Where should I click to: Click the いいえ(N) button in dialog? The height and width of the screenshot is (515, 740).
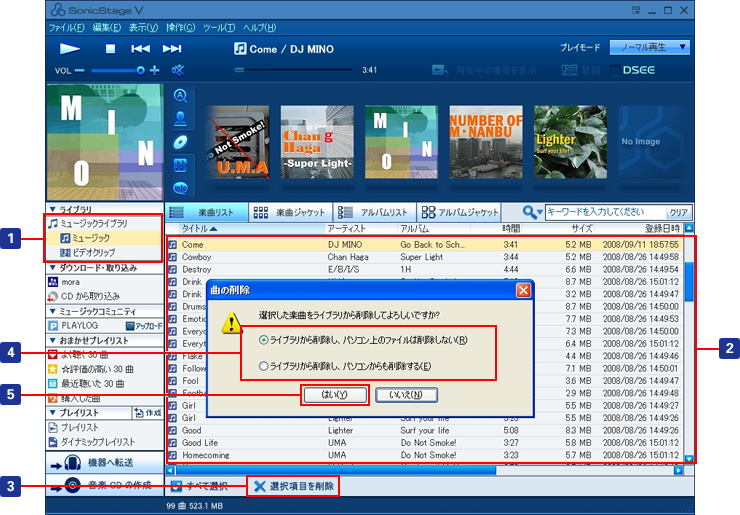(x=406, y=394)
